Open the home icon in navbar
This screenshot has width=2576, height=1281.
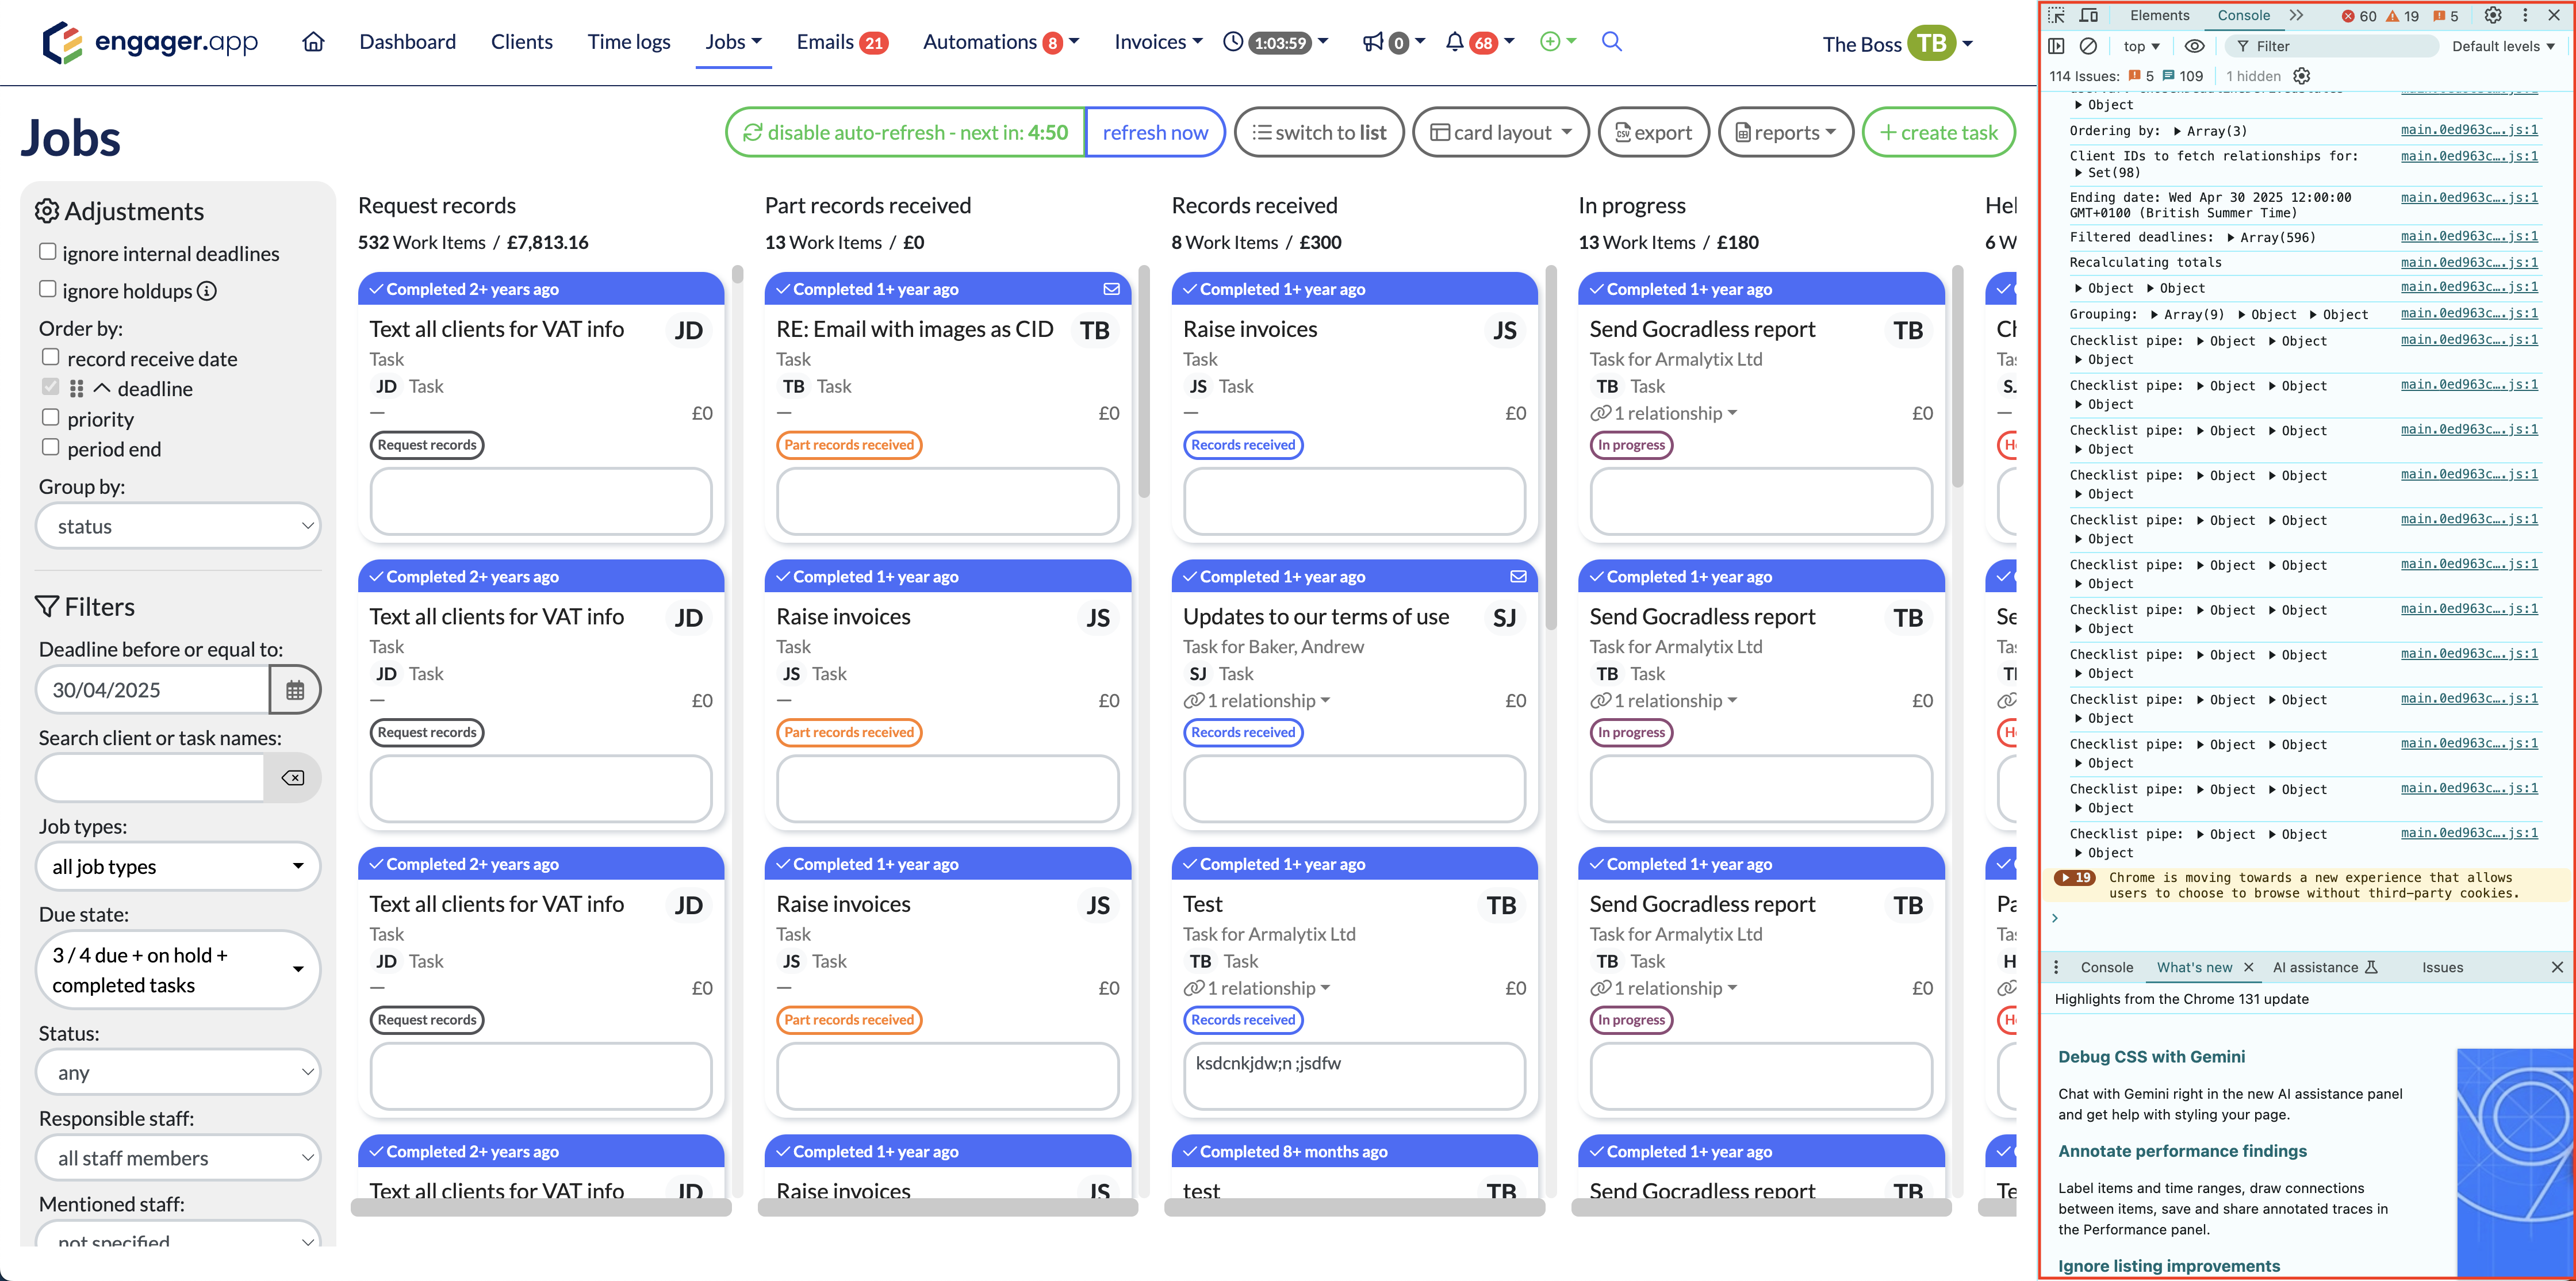pyautogui.click(x=314, y=42)
